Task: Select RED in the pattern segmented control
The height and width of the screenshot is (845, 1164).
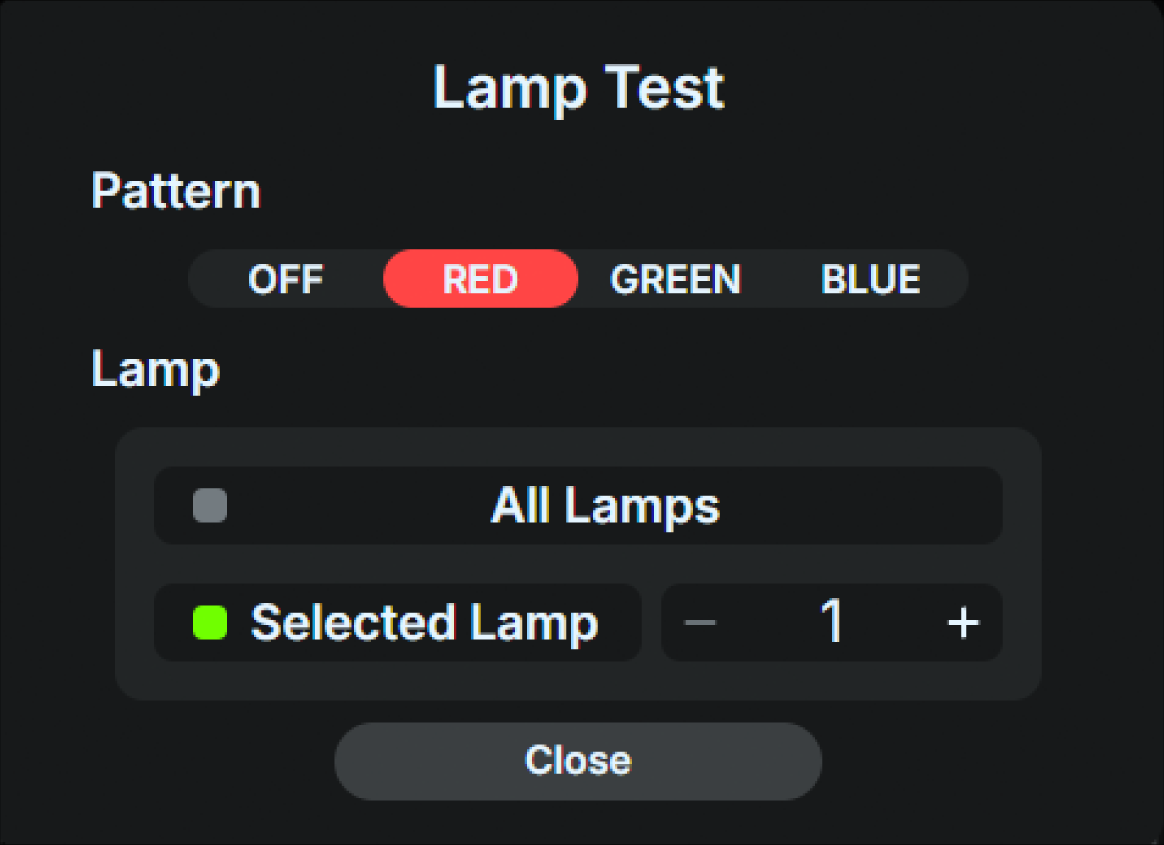Action: [x=480, y=280]
